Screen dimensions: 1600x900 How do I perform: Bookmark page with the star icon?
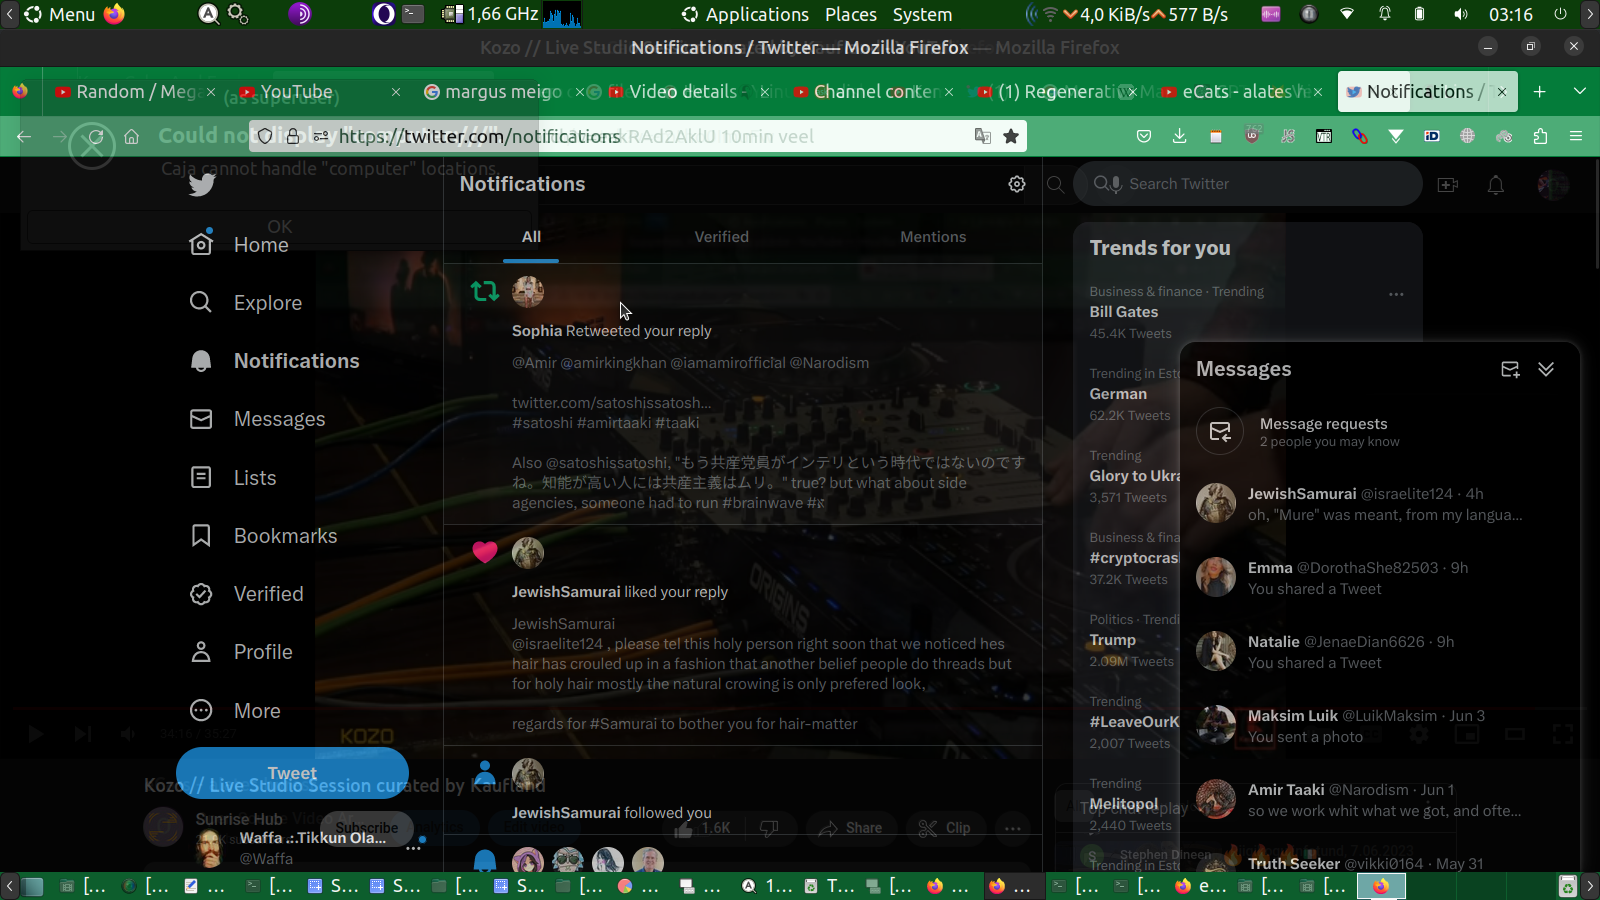[1011, 136]
